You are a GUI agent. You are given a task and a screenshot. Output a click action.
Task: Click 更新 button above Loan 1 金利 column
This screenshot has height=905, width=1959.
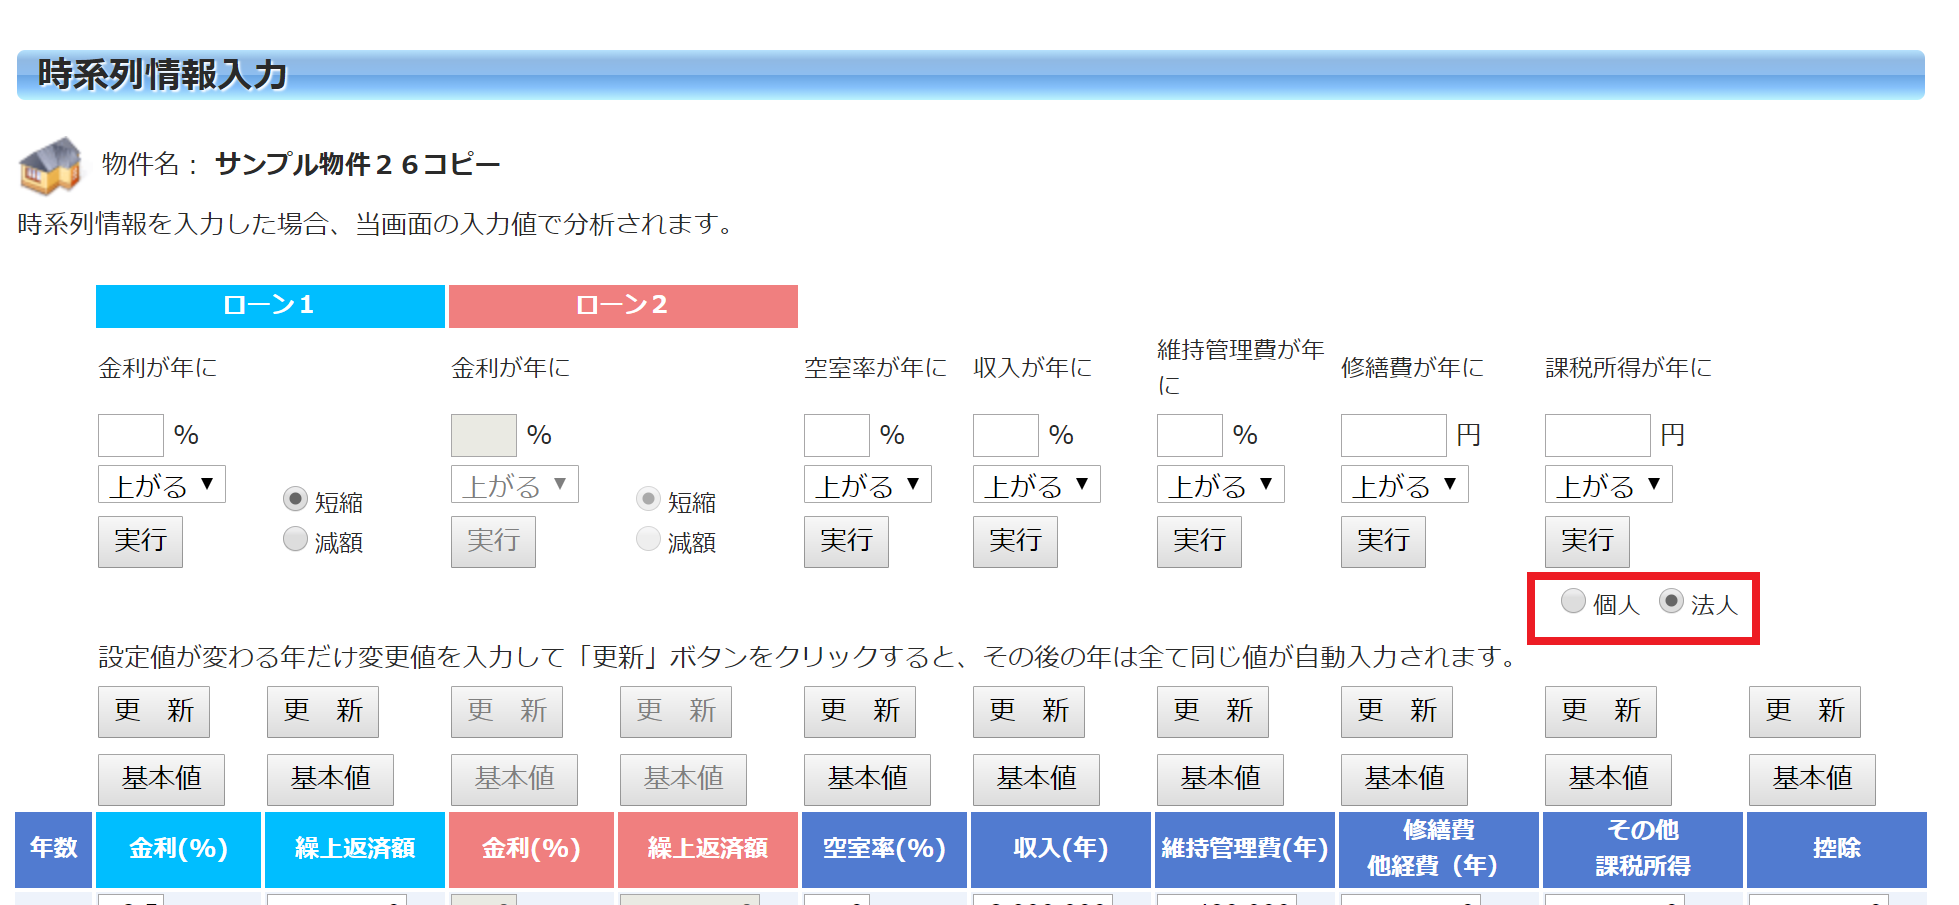pos(153,711)
